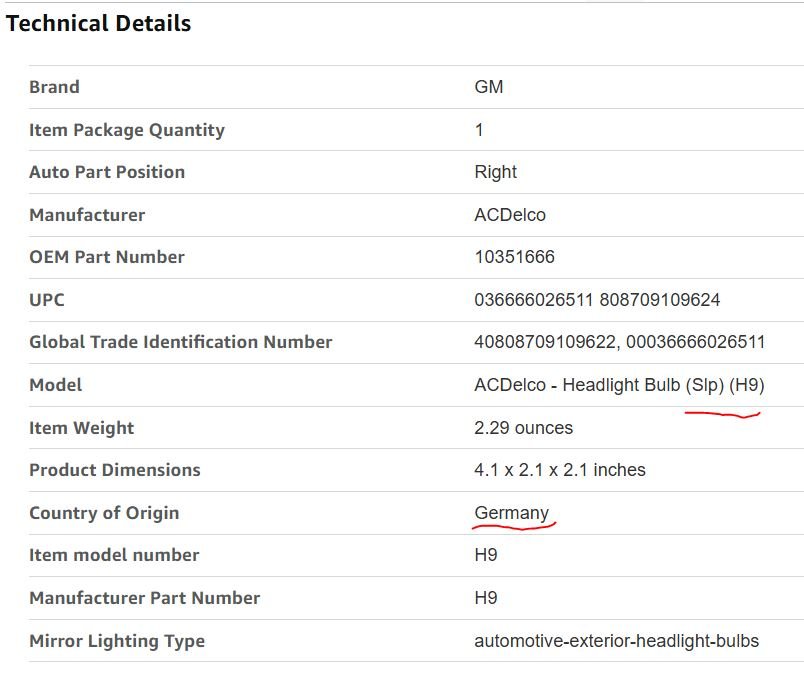Click the Technical Details heading

pos(98,24)
